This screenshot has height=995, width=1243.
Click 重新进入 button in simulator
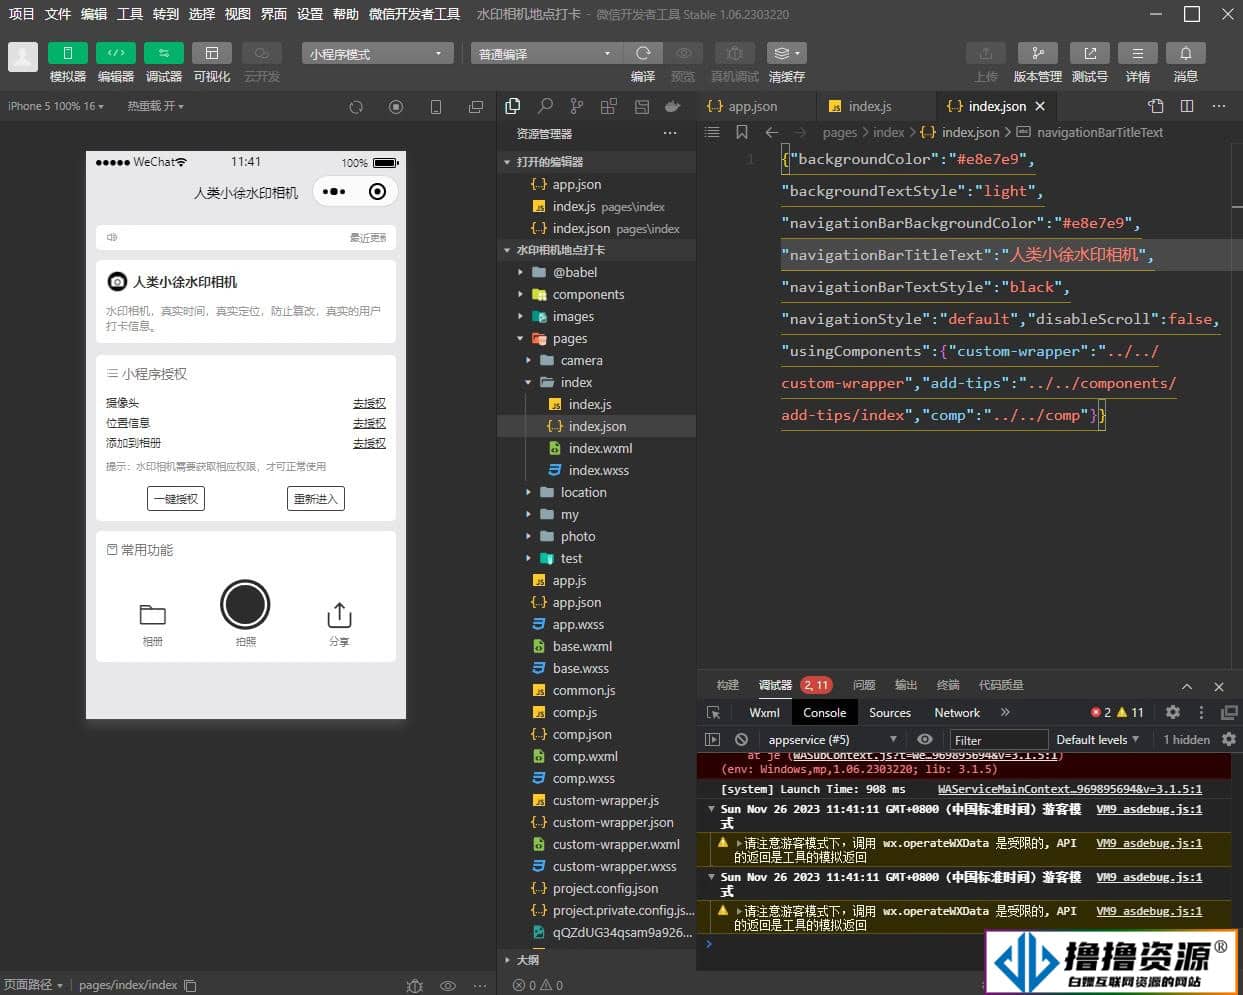(316, 498)
